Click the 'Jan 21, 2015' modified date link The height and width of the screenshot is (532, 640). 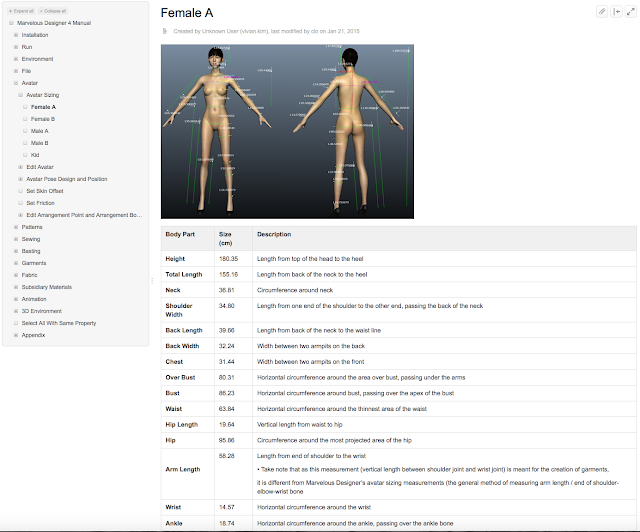coord(343,31)
